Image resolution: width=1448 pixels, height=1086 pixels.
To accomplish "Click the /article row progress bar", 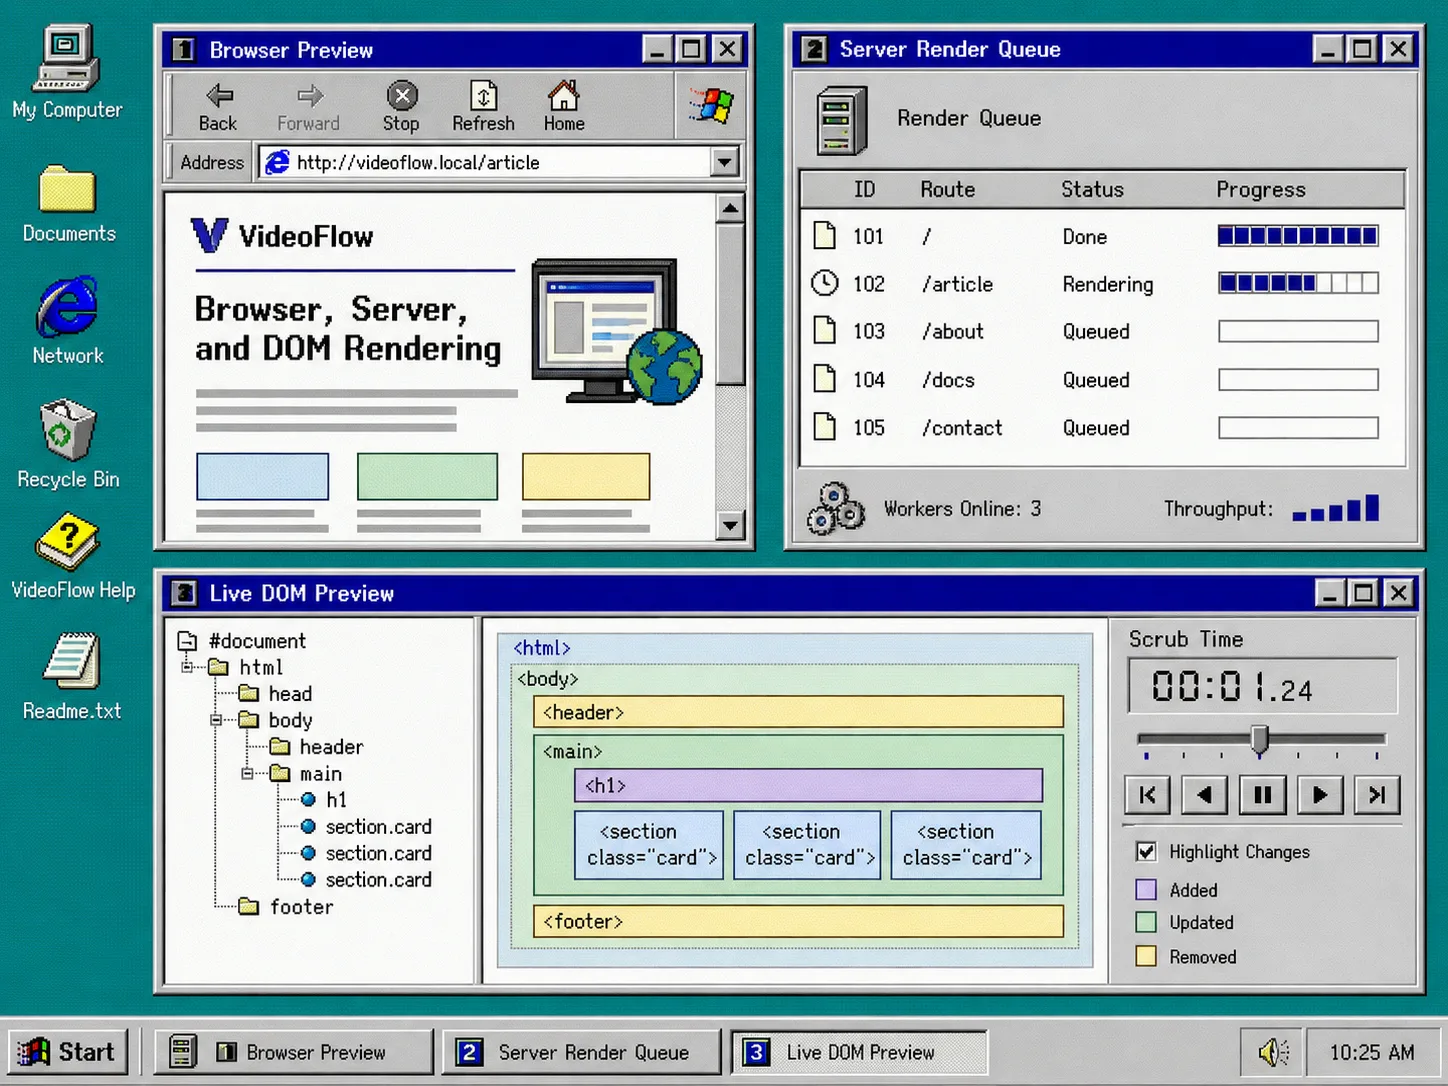I will [x=1298, y=283].
